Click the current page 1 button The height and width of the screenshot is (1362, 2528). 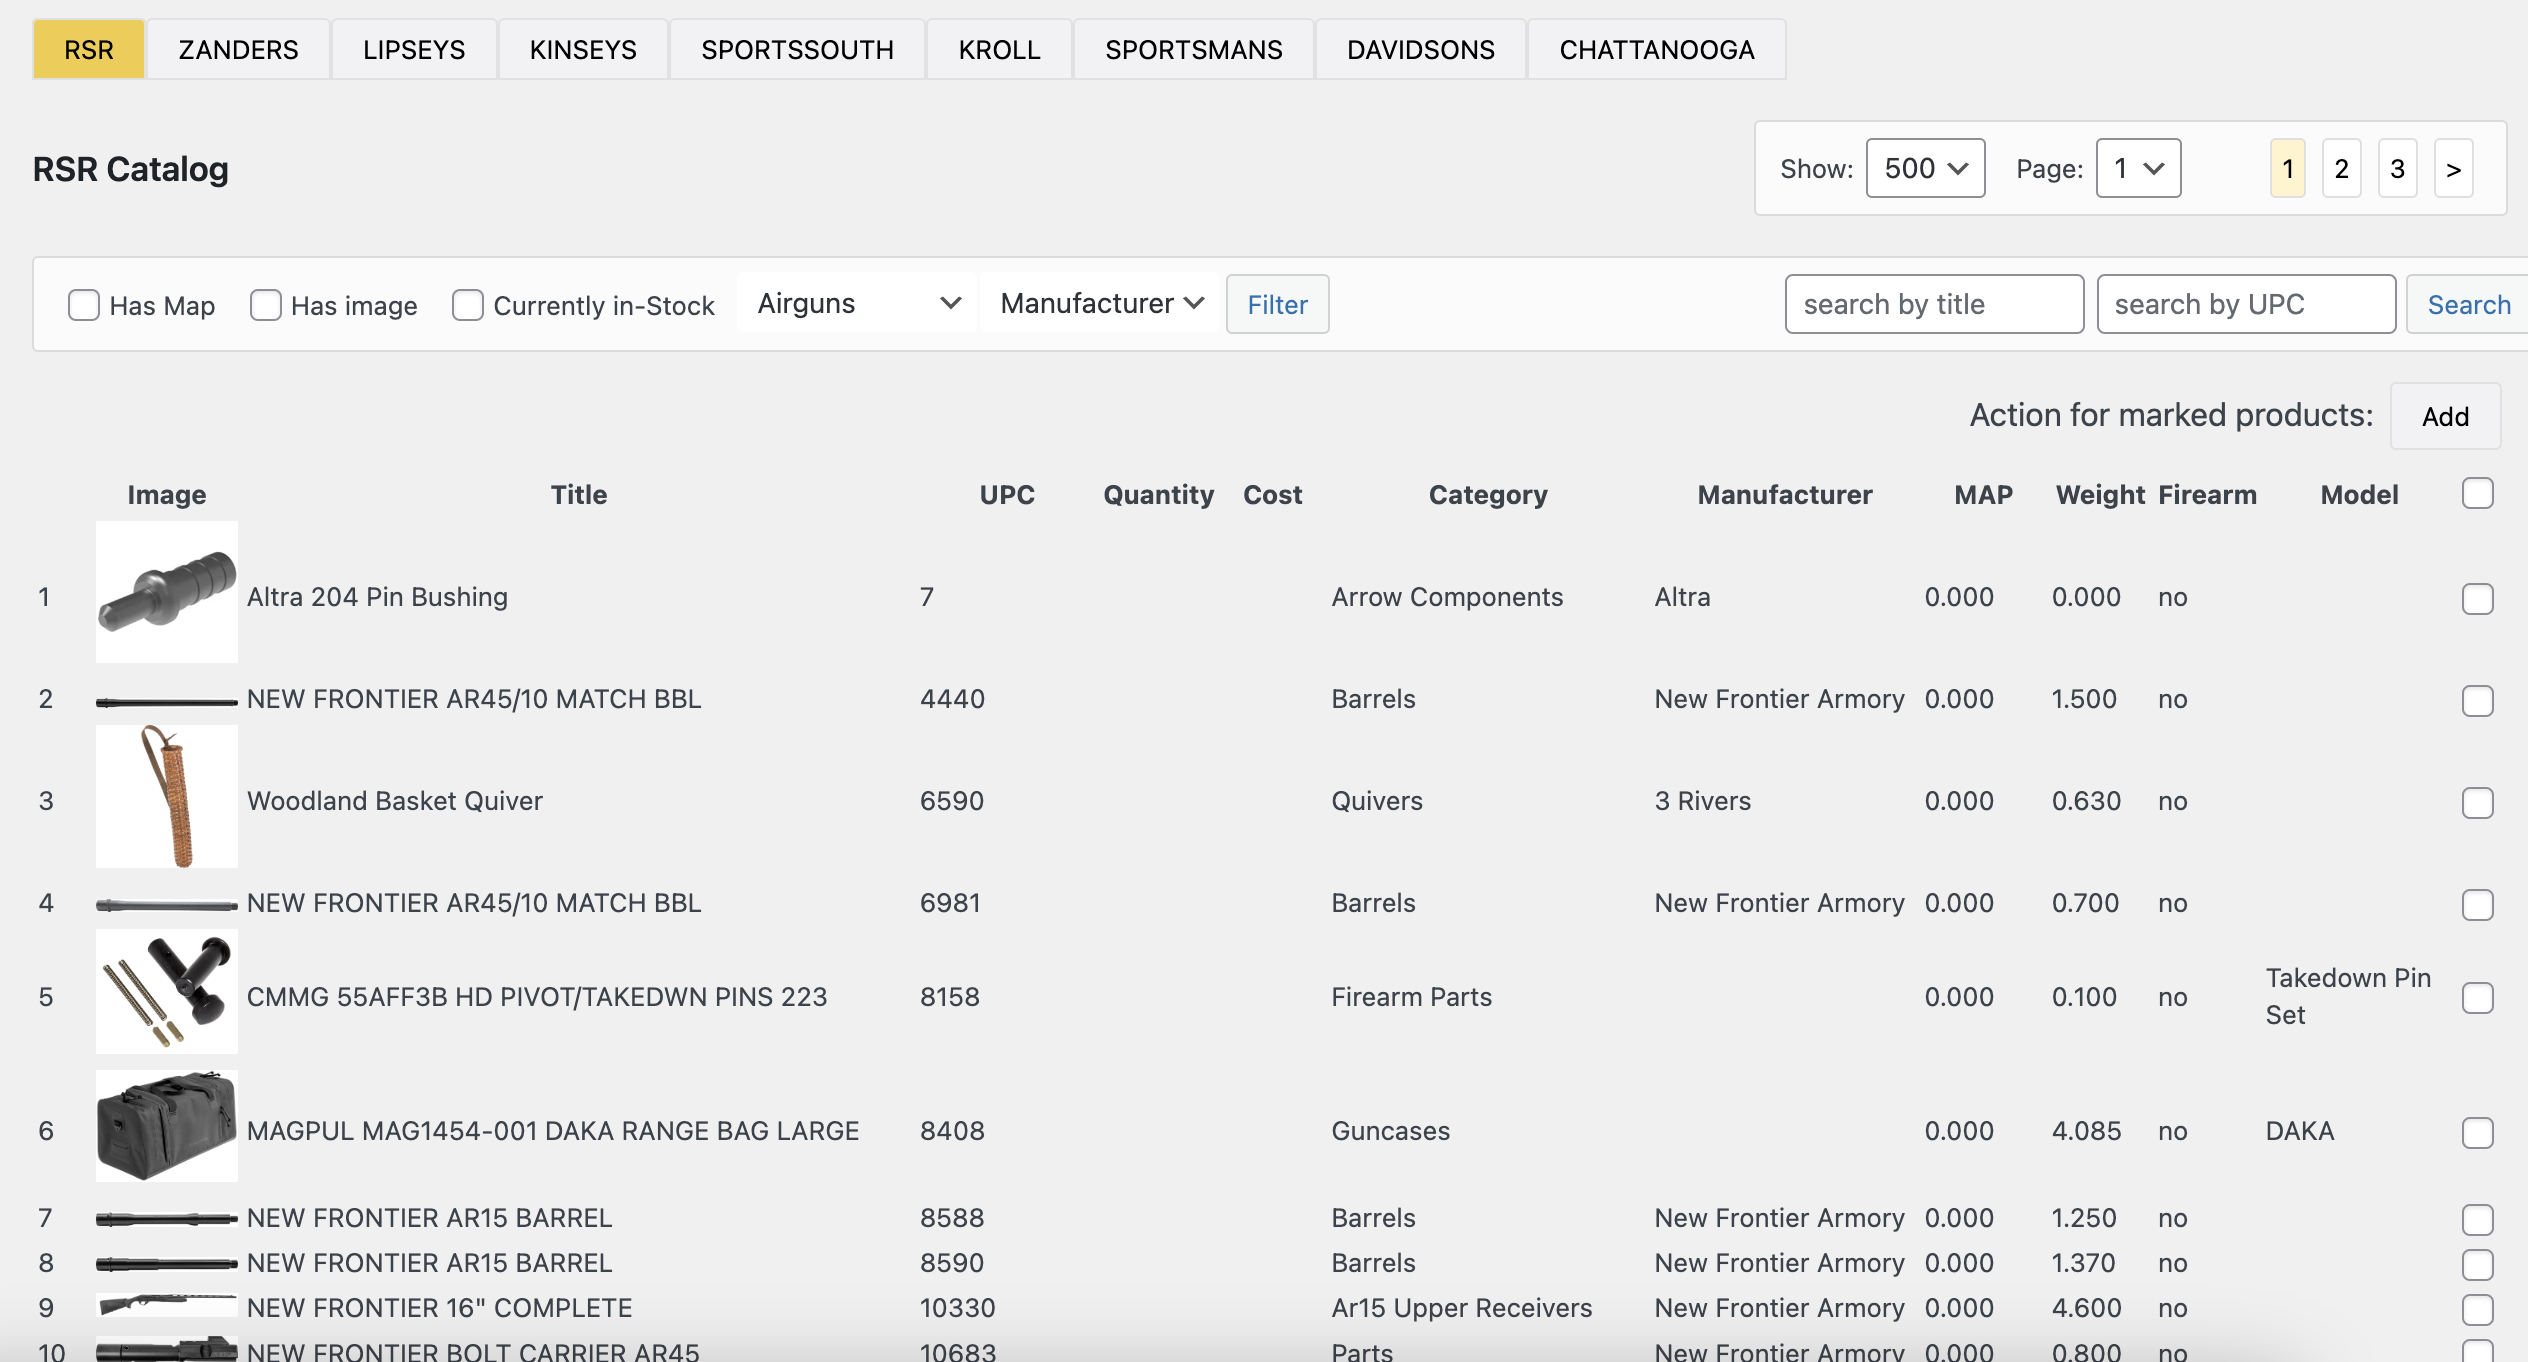tap(2288, 168)
